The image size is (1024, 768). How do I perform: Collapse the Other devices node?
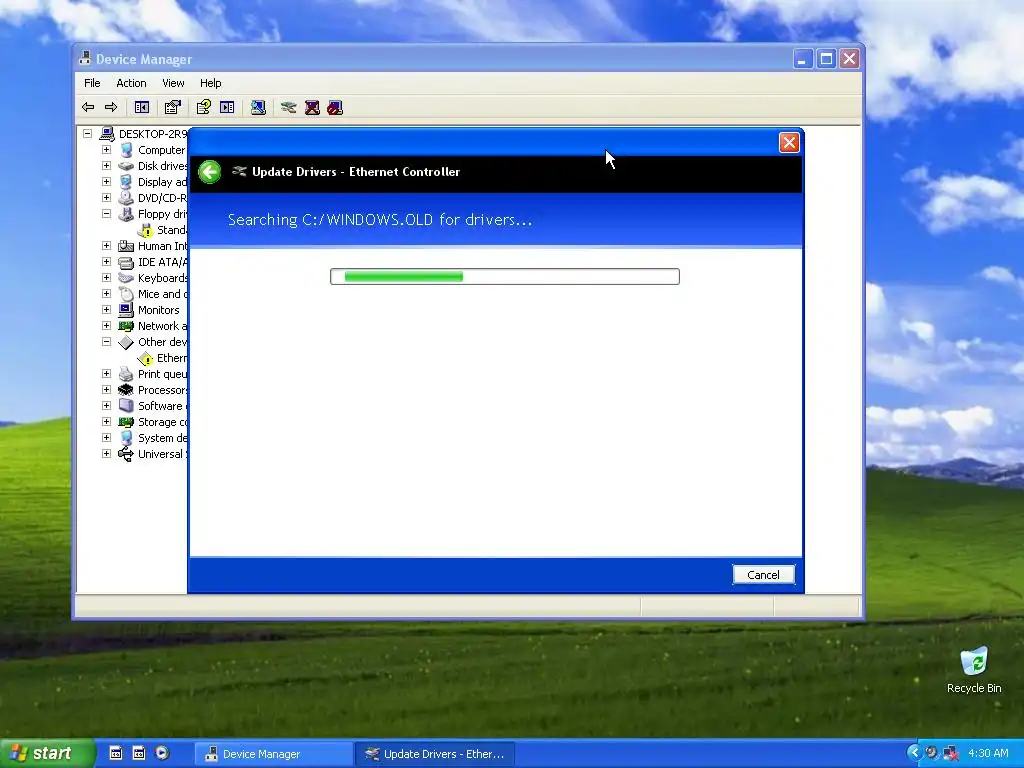[106, 342]
